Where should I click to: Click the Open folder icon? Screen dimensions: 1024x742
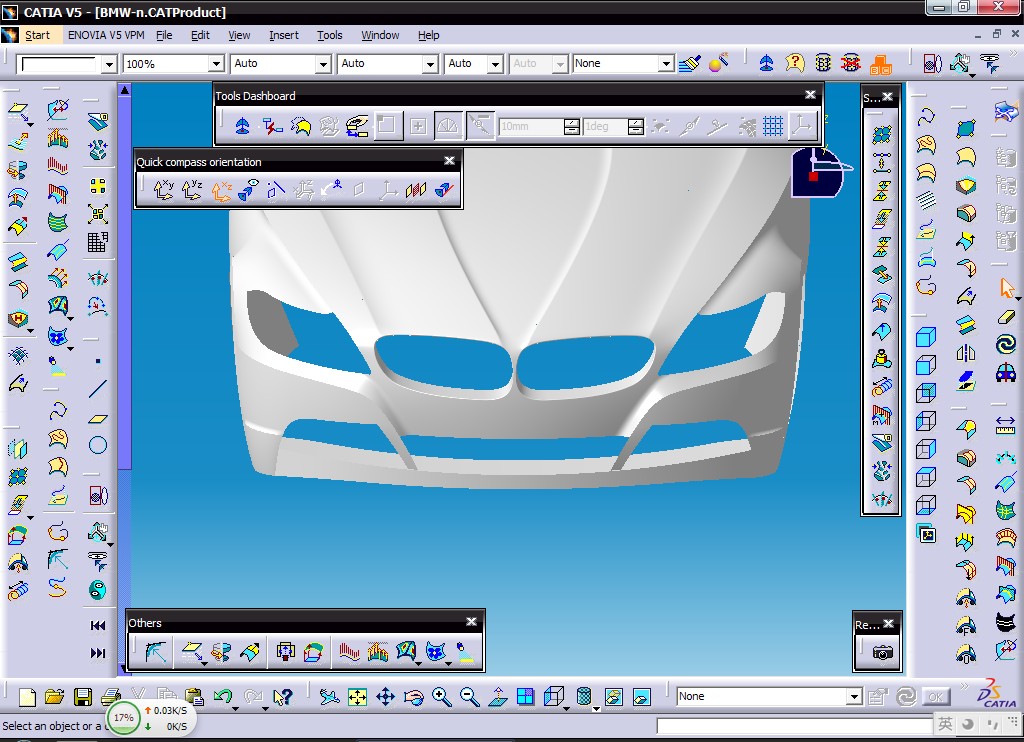click(x=55, y=697)
